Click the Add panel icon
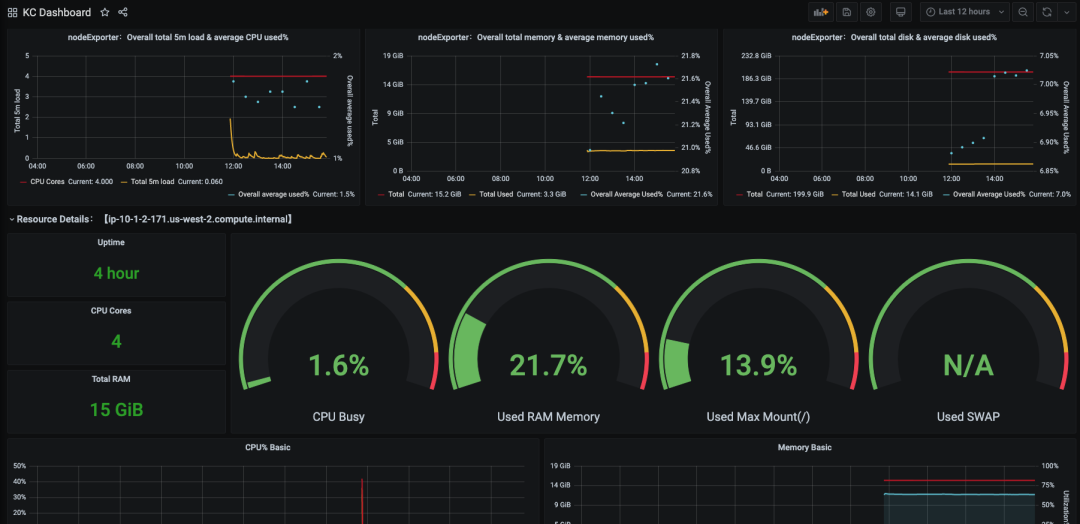 tap(821, 12)
